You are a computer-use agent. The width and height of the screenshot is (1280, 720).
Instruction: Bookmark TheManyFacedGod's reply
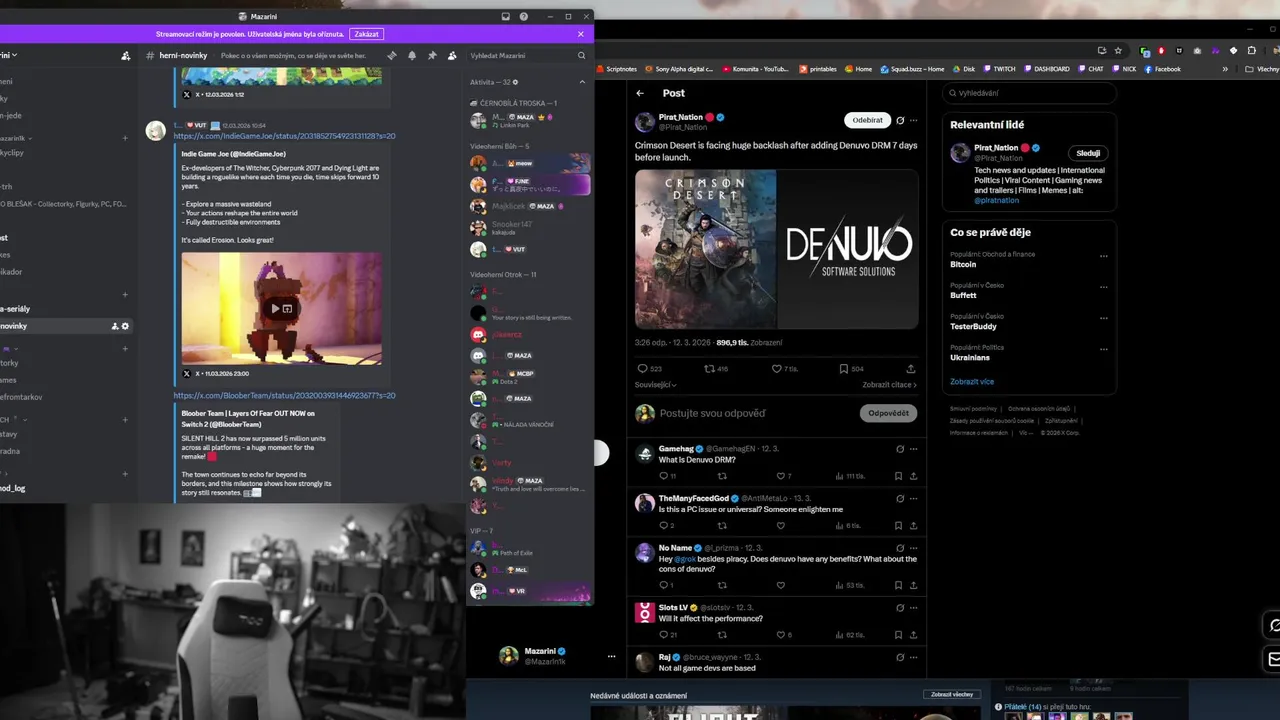click(x=898, y=526)
